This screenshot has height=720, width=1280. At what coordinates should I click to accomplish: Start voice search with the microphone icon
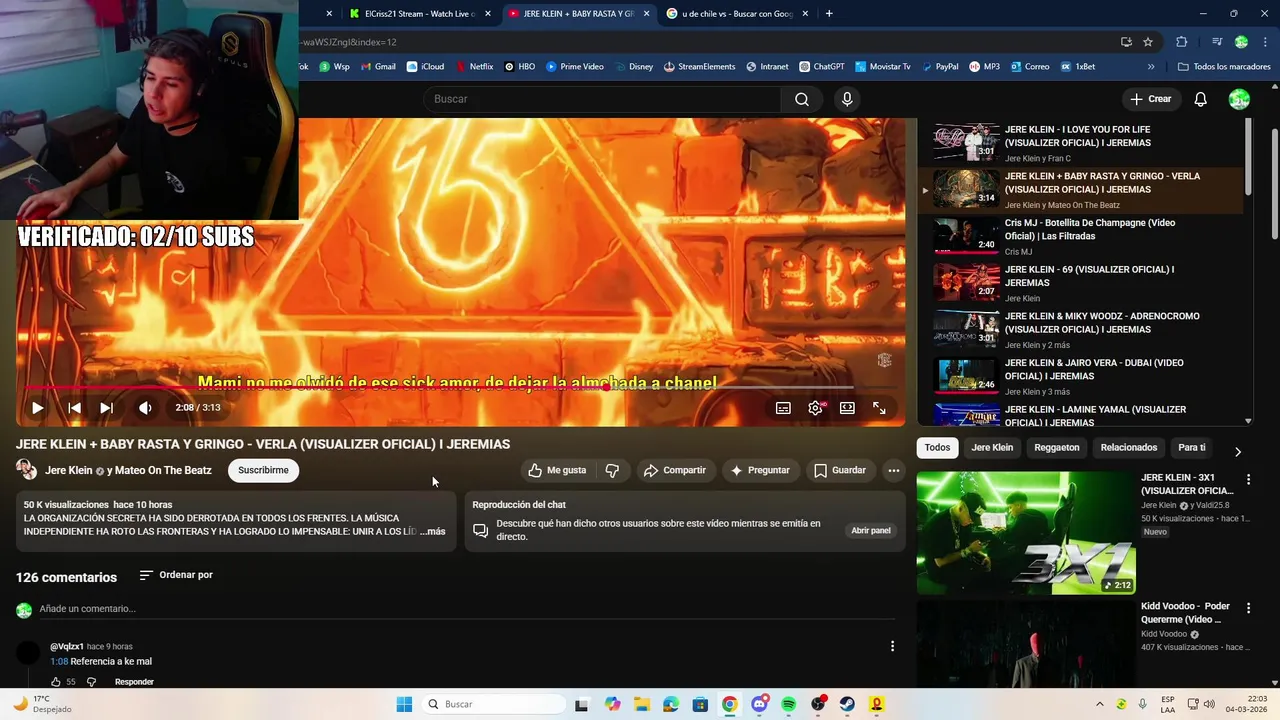847,99
